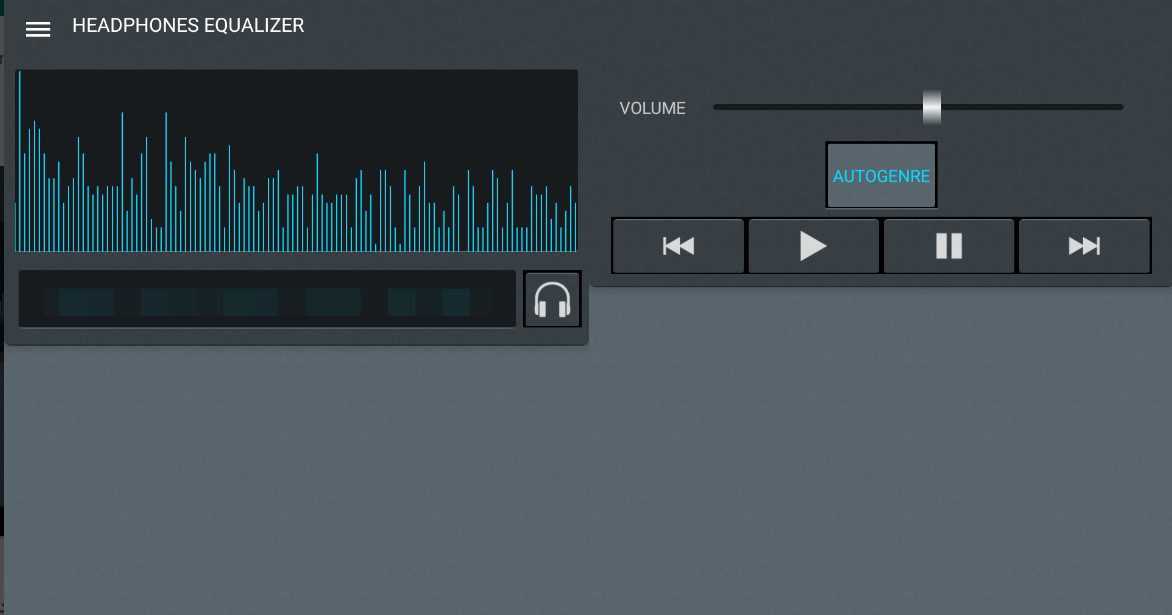
Task: Click the blue audio spectrum visualizer
Action: point(297,160)
